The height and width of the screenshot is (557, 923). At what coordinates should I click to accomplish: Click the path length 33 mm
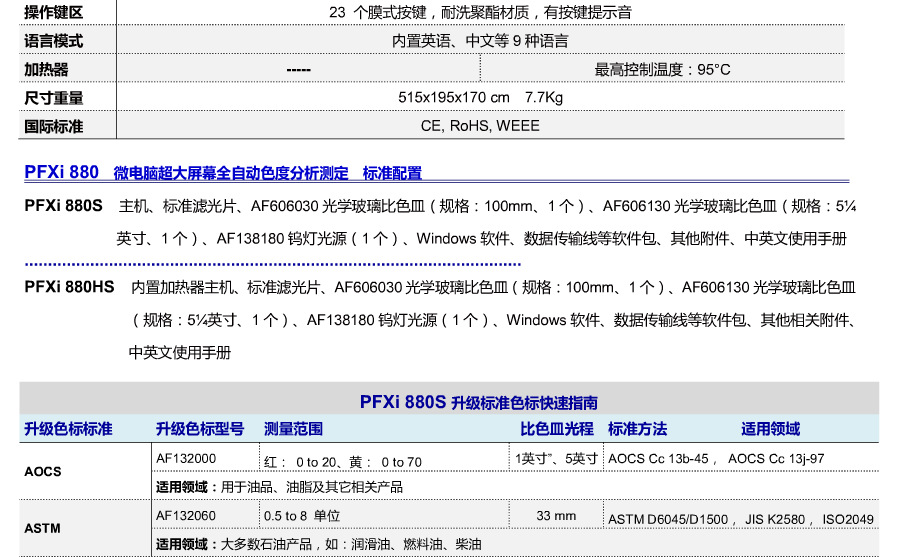(x=556, y=516)
